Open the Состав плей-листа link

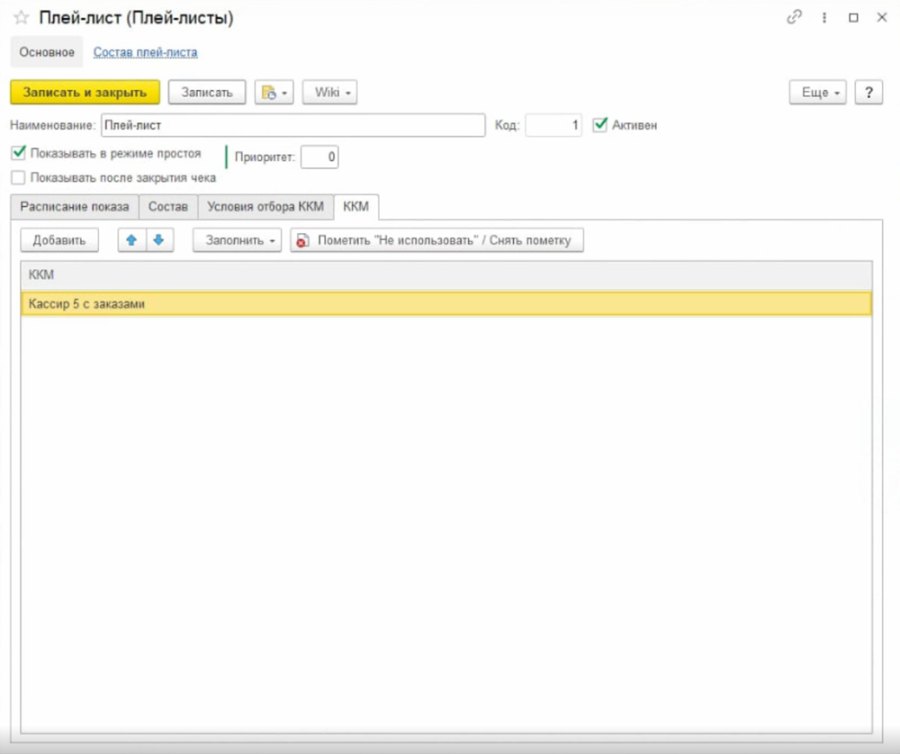[x=145, y=52]
